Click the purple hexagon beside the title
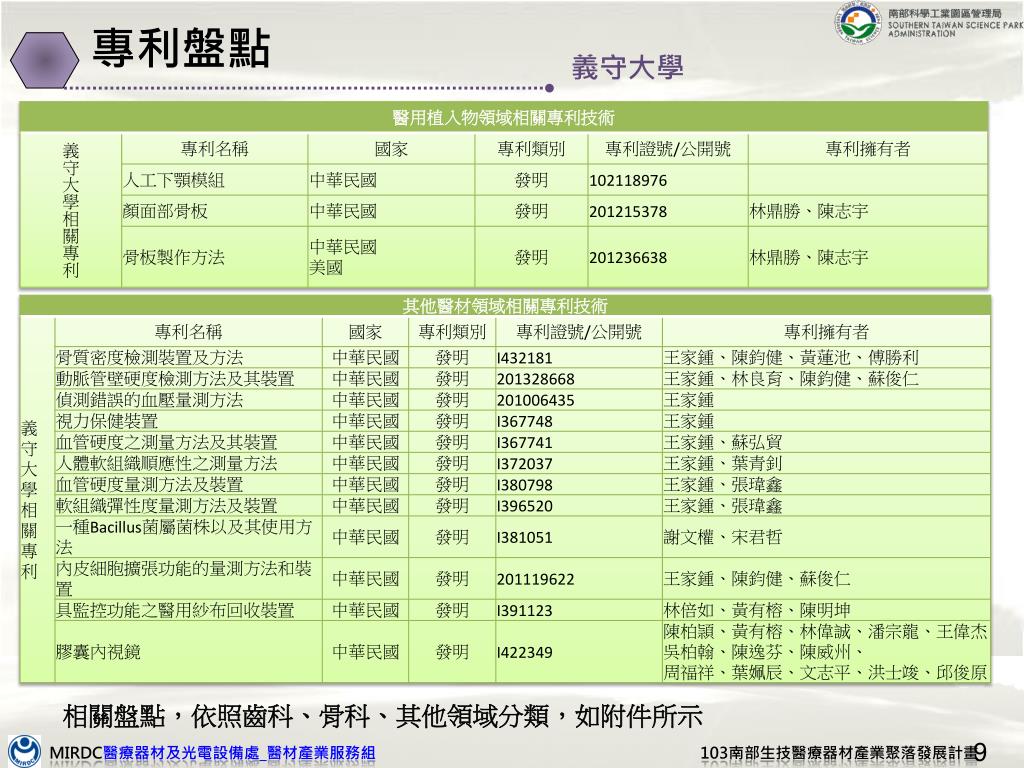This screenshot has height=768, width=1024. click(x=44, y=60)
